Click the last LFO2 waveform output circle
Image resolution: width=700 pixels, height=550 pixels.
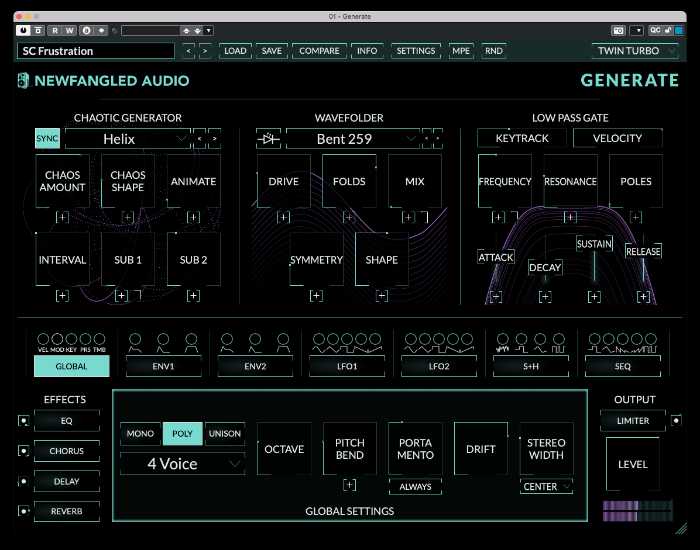(x=467, y=339)
